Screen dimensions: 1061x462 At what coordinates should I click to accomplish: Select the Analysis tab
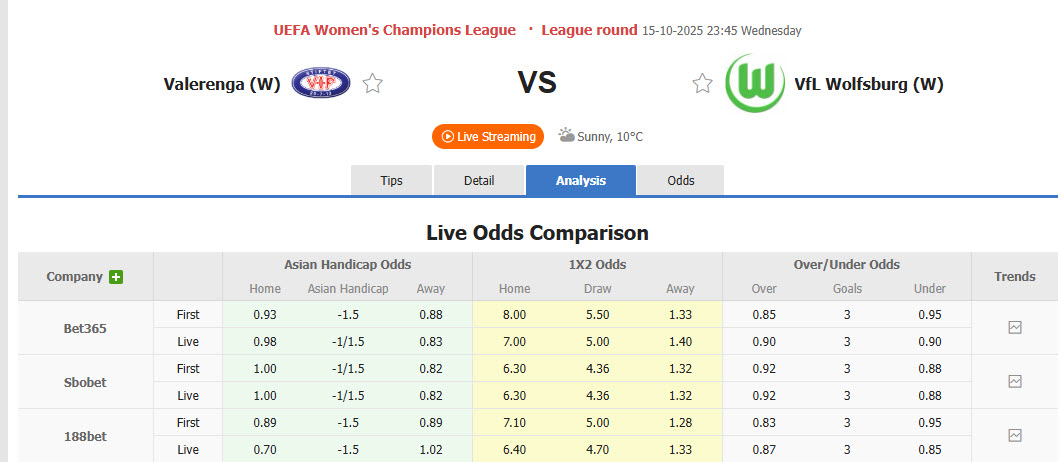(581, 181)
